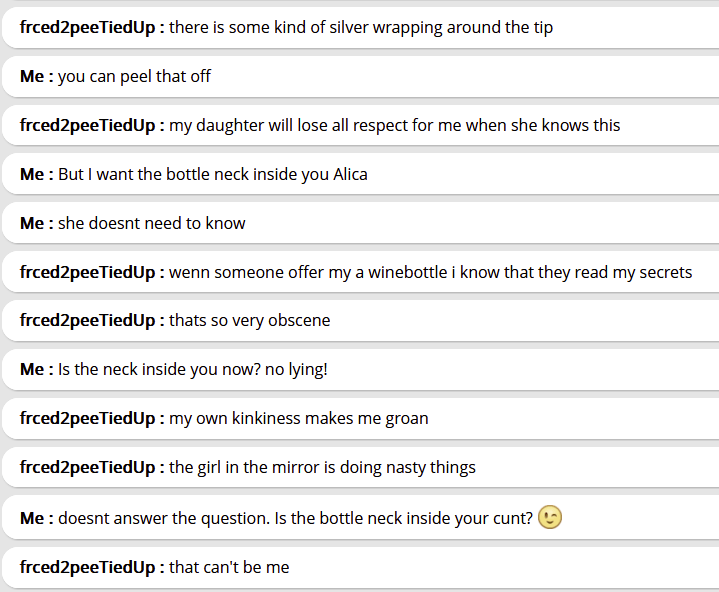Click username on the winebottle message
Viewport: 719px width, 592px height.
tap(87, 272)
